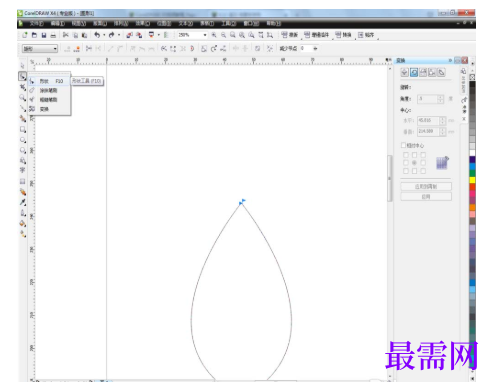Choose the Zoom tool in the toolbox
497x387 pixels.
point(22,98)
